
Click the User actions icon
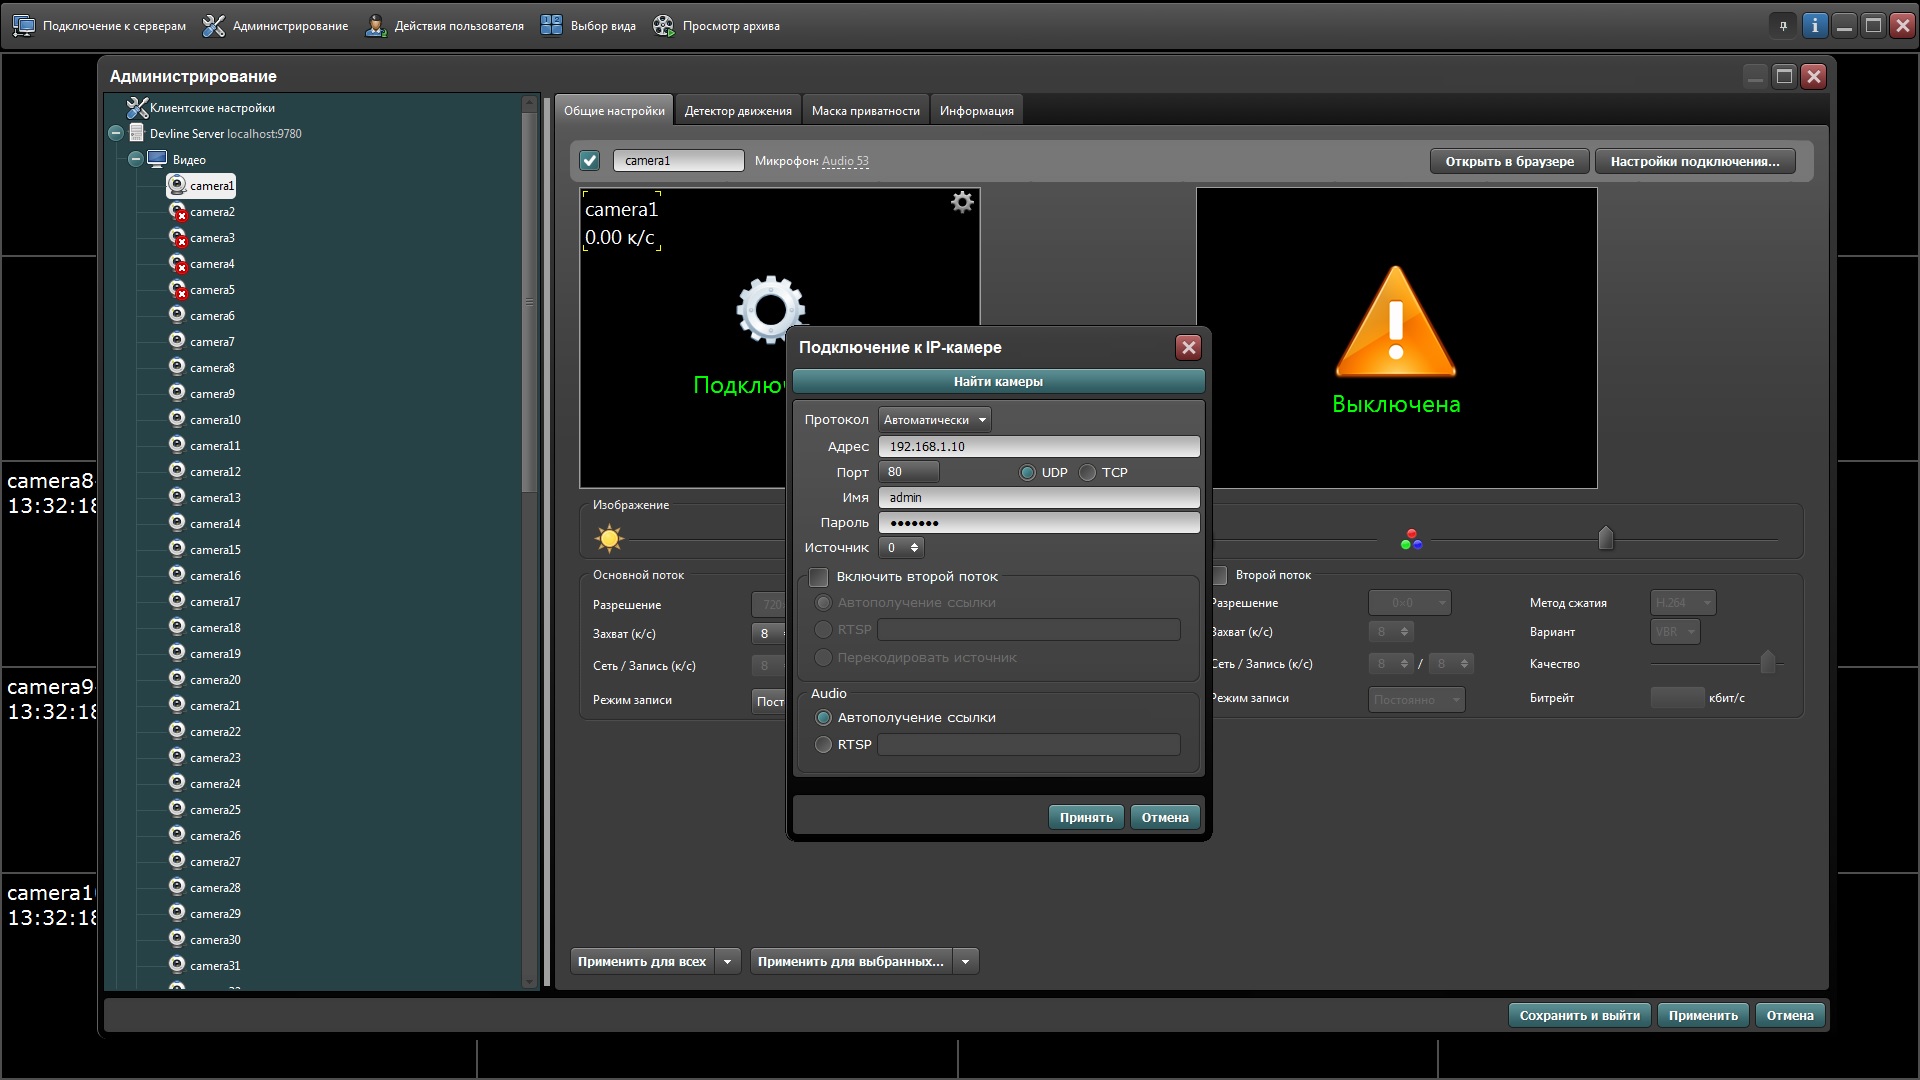(x=375, y=26)
